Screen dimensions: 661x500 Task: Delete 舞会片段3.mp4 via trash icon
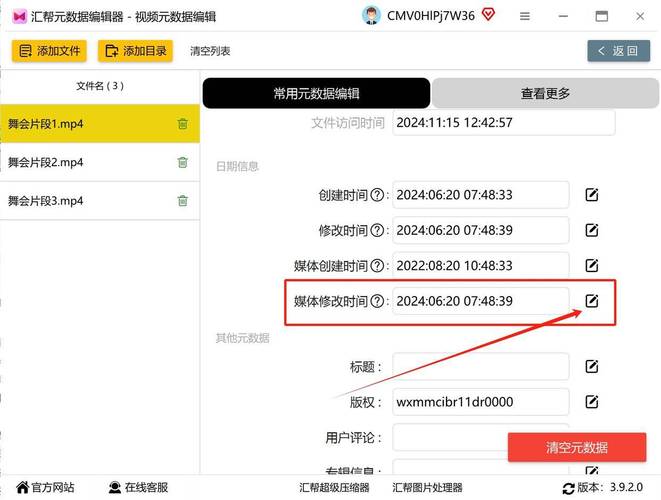coord(182,201)
